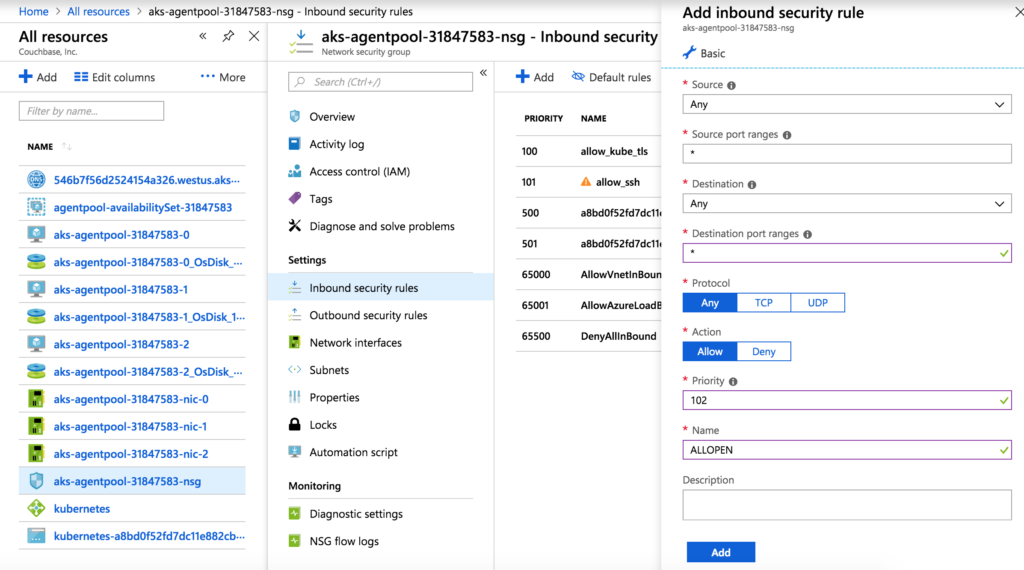Select the allow_kube_tls rule row
1024x570 pixels.
(x=588, y=151)
